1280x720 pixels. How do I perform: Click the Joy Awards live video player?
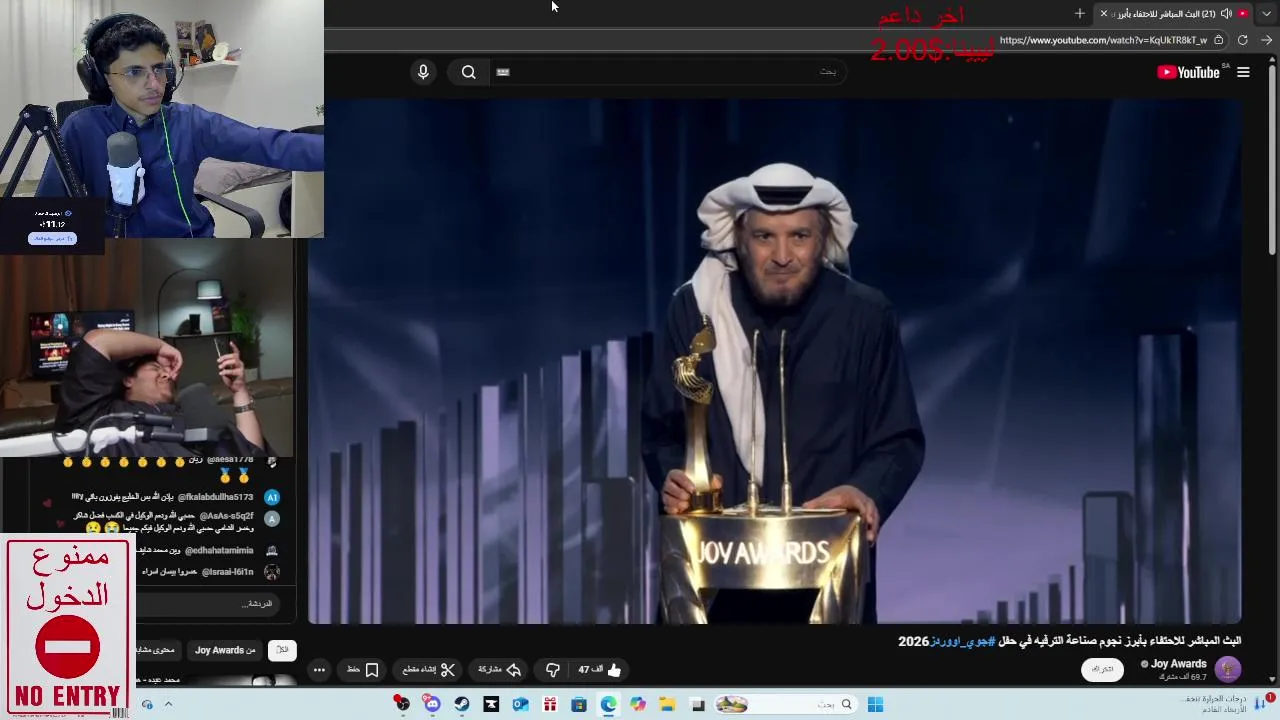click(x=775, y=360)
